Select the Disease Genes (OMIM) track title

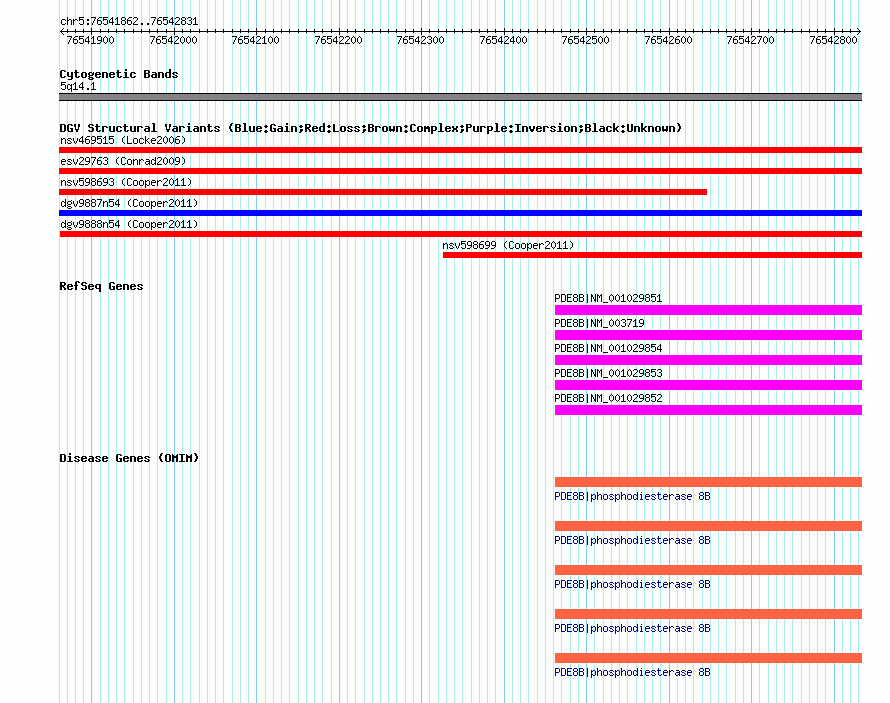[x=129, y=458]
